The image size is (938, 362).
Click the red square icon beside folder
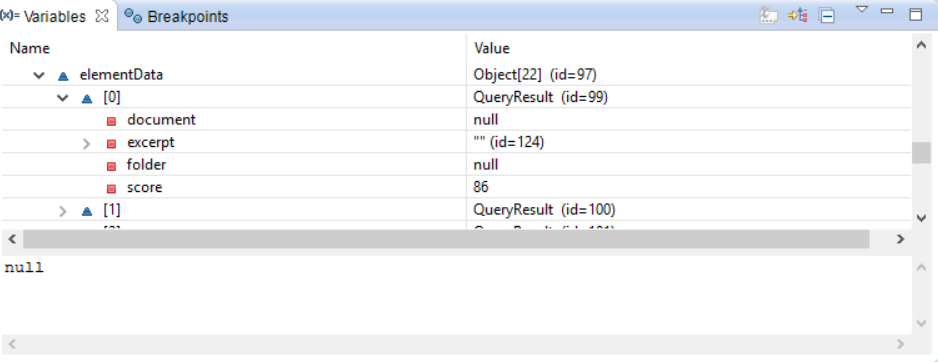111,166
